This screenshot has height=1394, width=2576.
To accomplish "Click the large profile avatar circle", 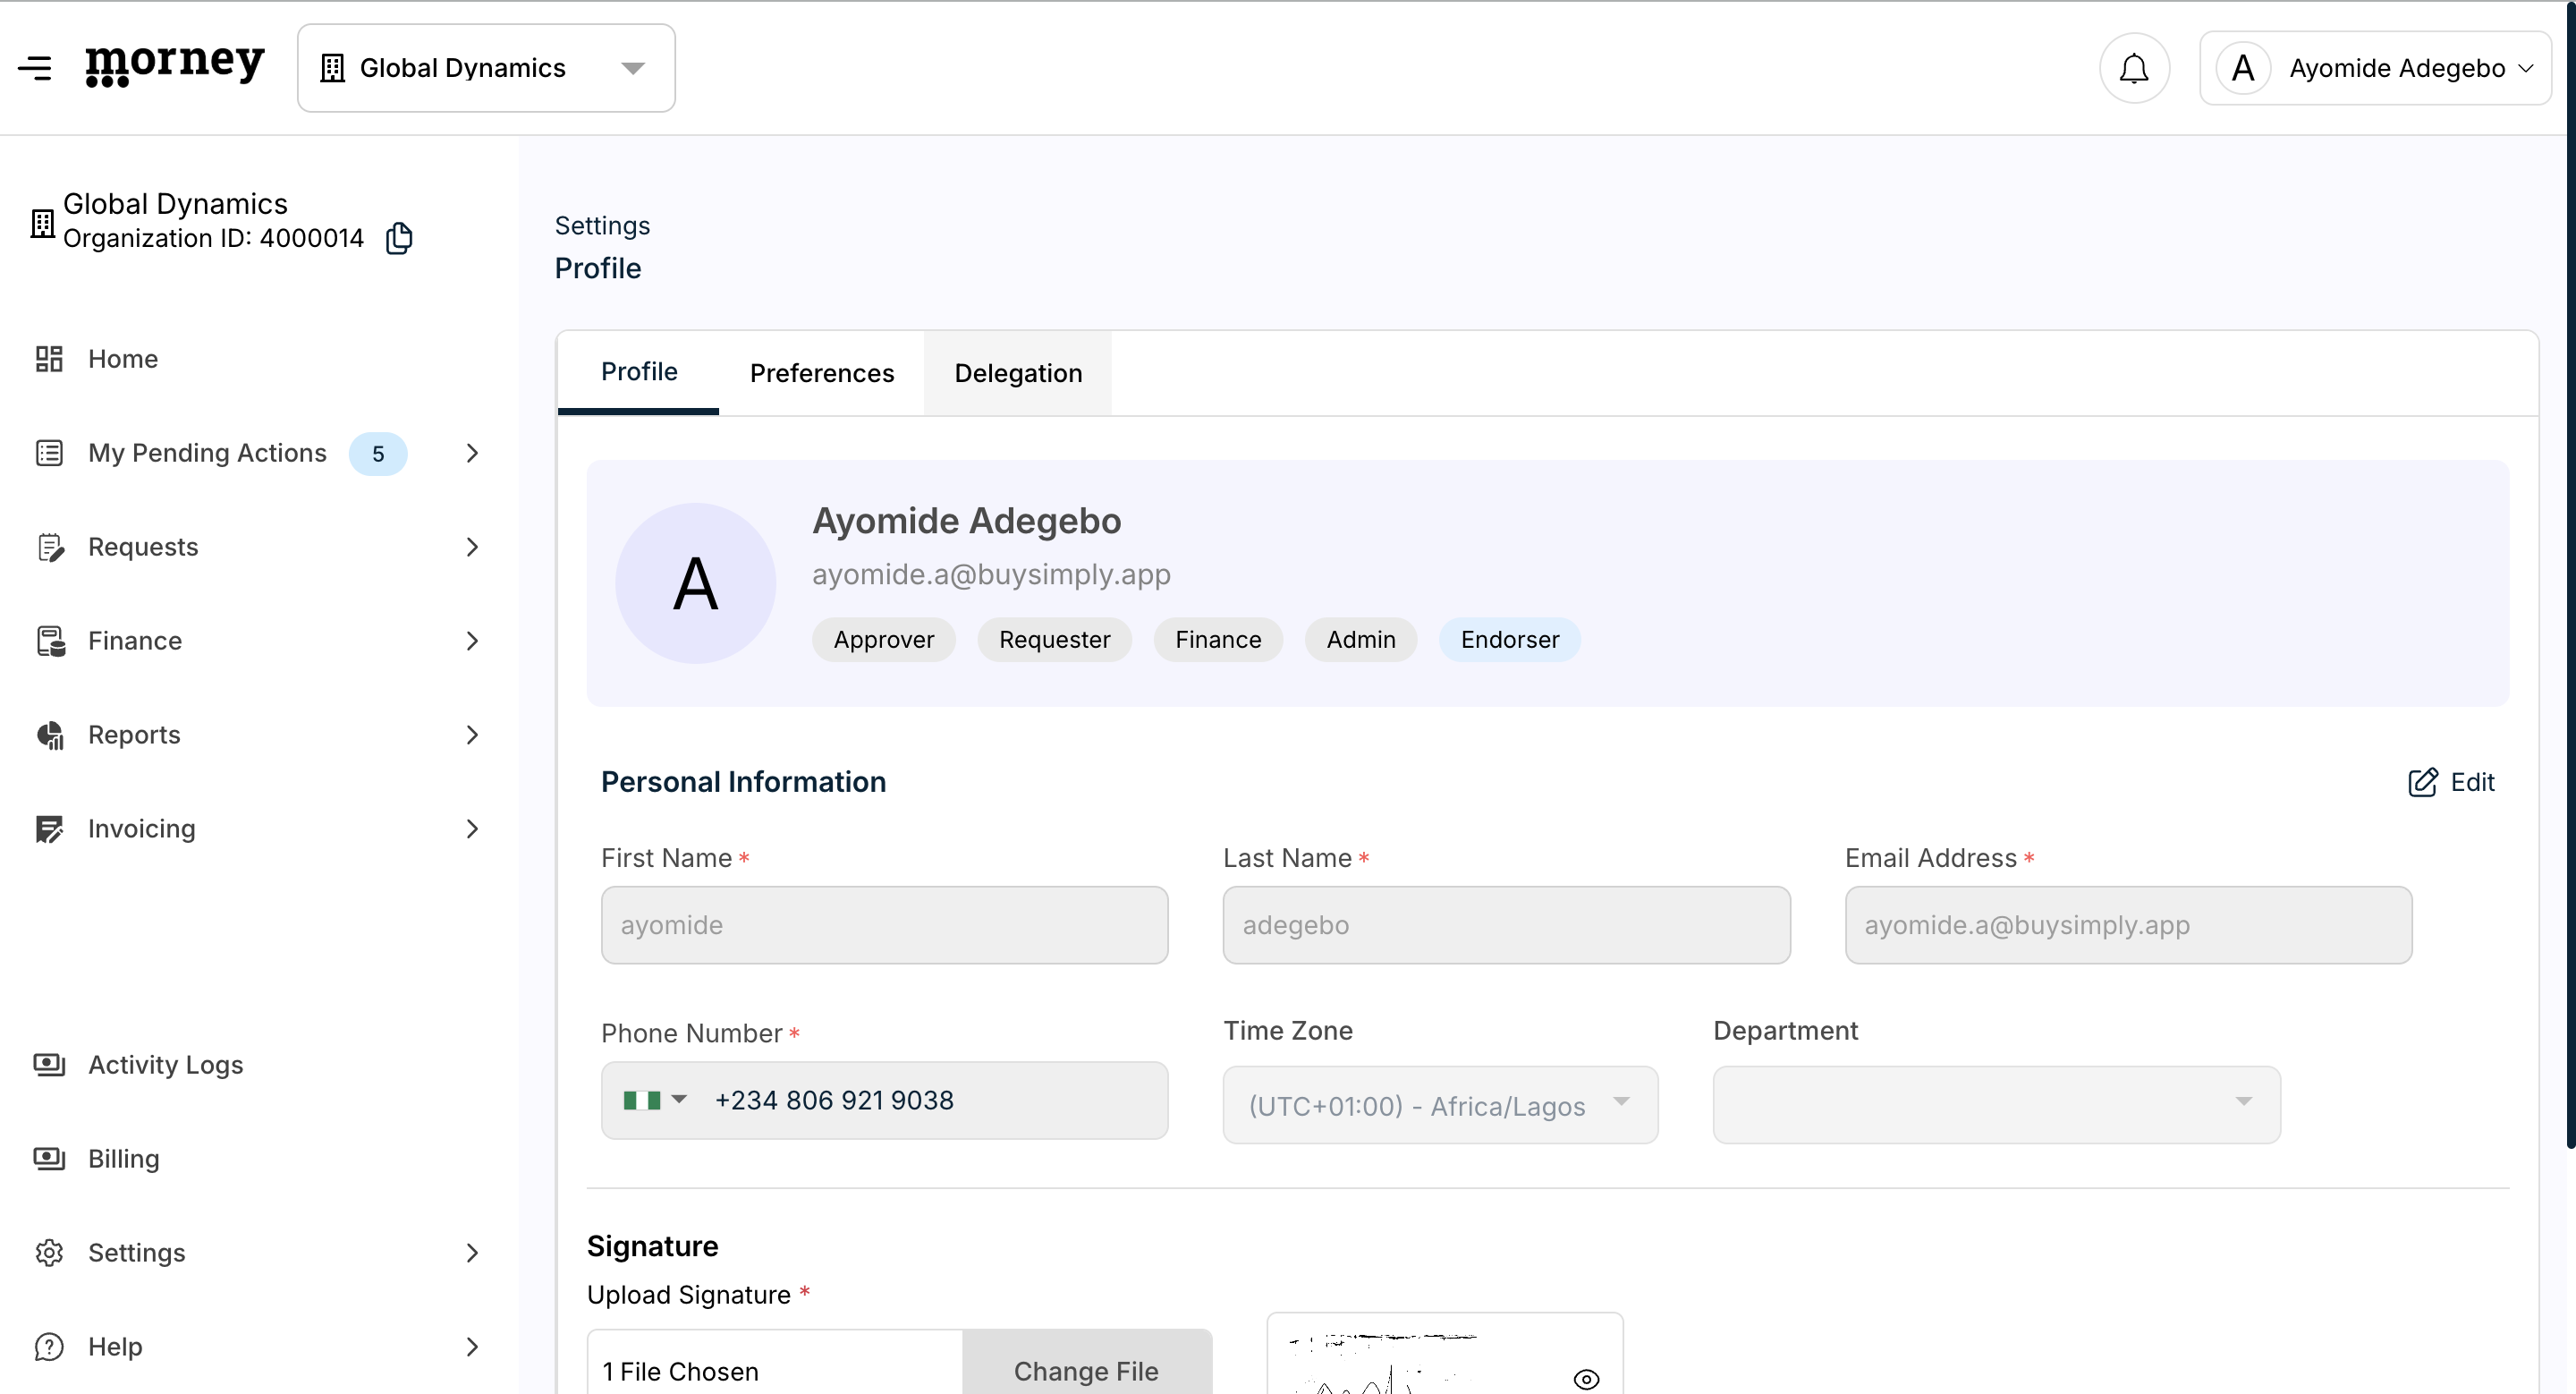I will coord(696,583).
